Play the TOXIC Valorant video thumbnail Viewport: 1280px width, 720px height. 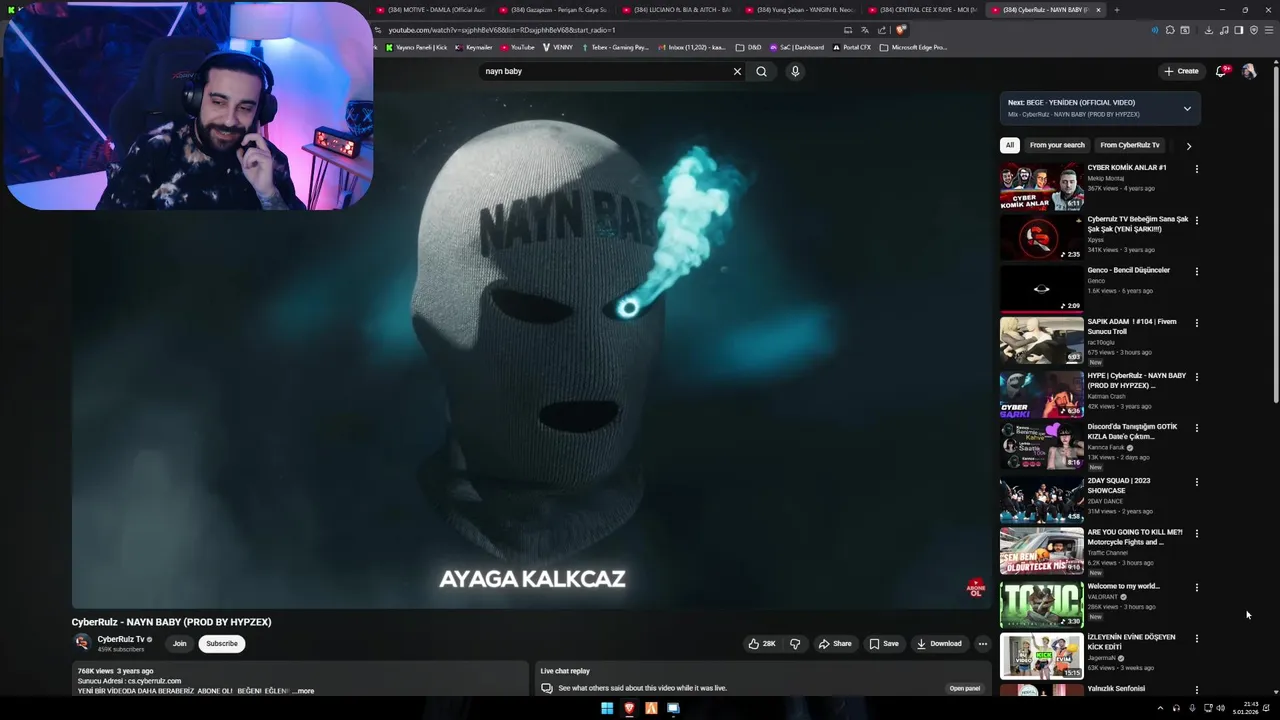1041,604
